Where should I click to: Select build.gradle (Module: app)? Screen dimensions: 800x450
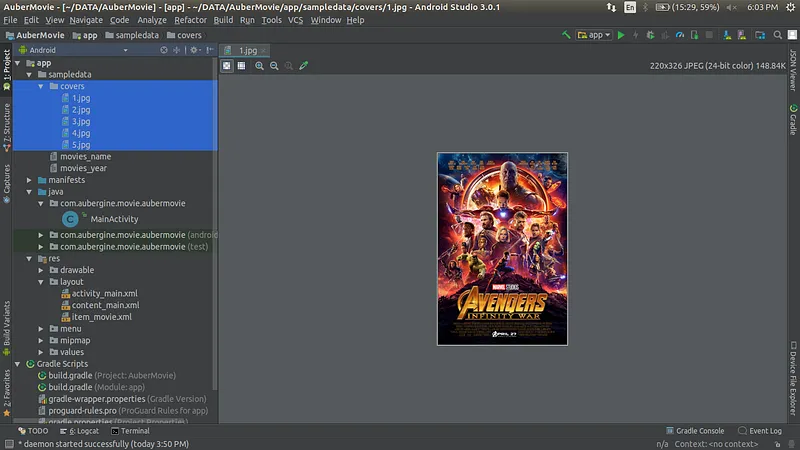(96, 387)
